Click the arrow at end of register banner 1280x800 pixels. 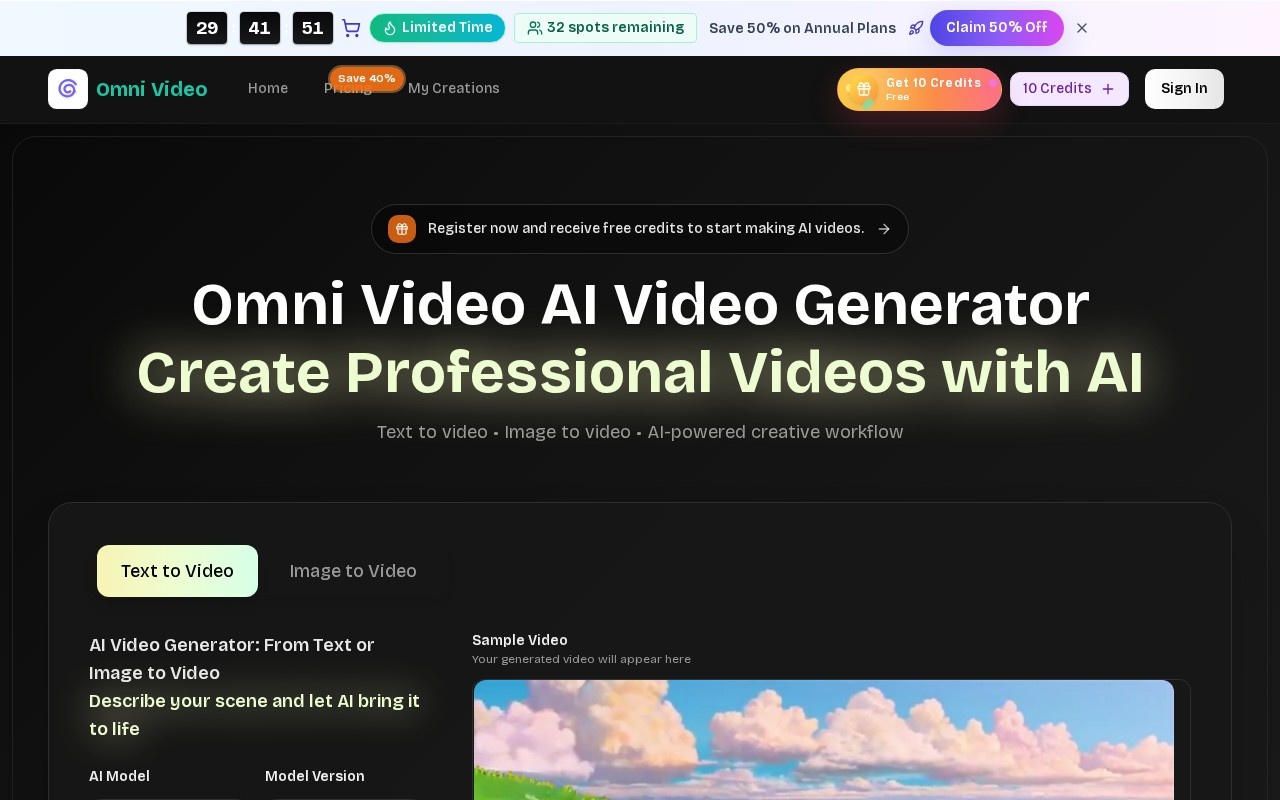[x=884, y=229]
